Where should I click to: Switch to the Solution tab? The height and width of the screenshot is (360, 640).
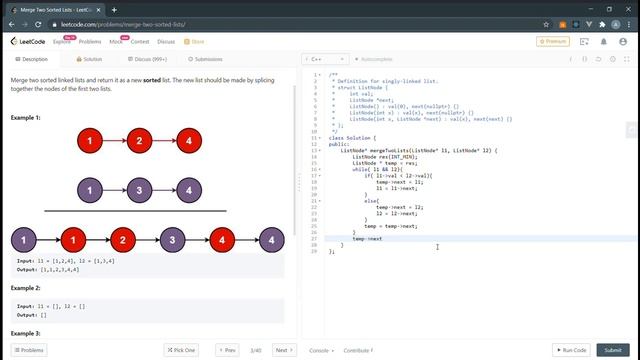pyautogui.click(x=89, y=59)
